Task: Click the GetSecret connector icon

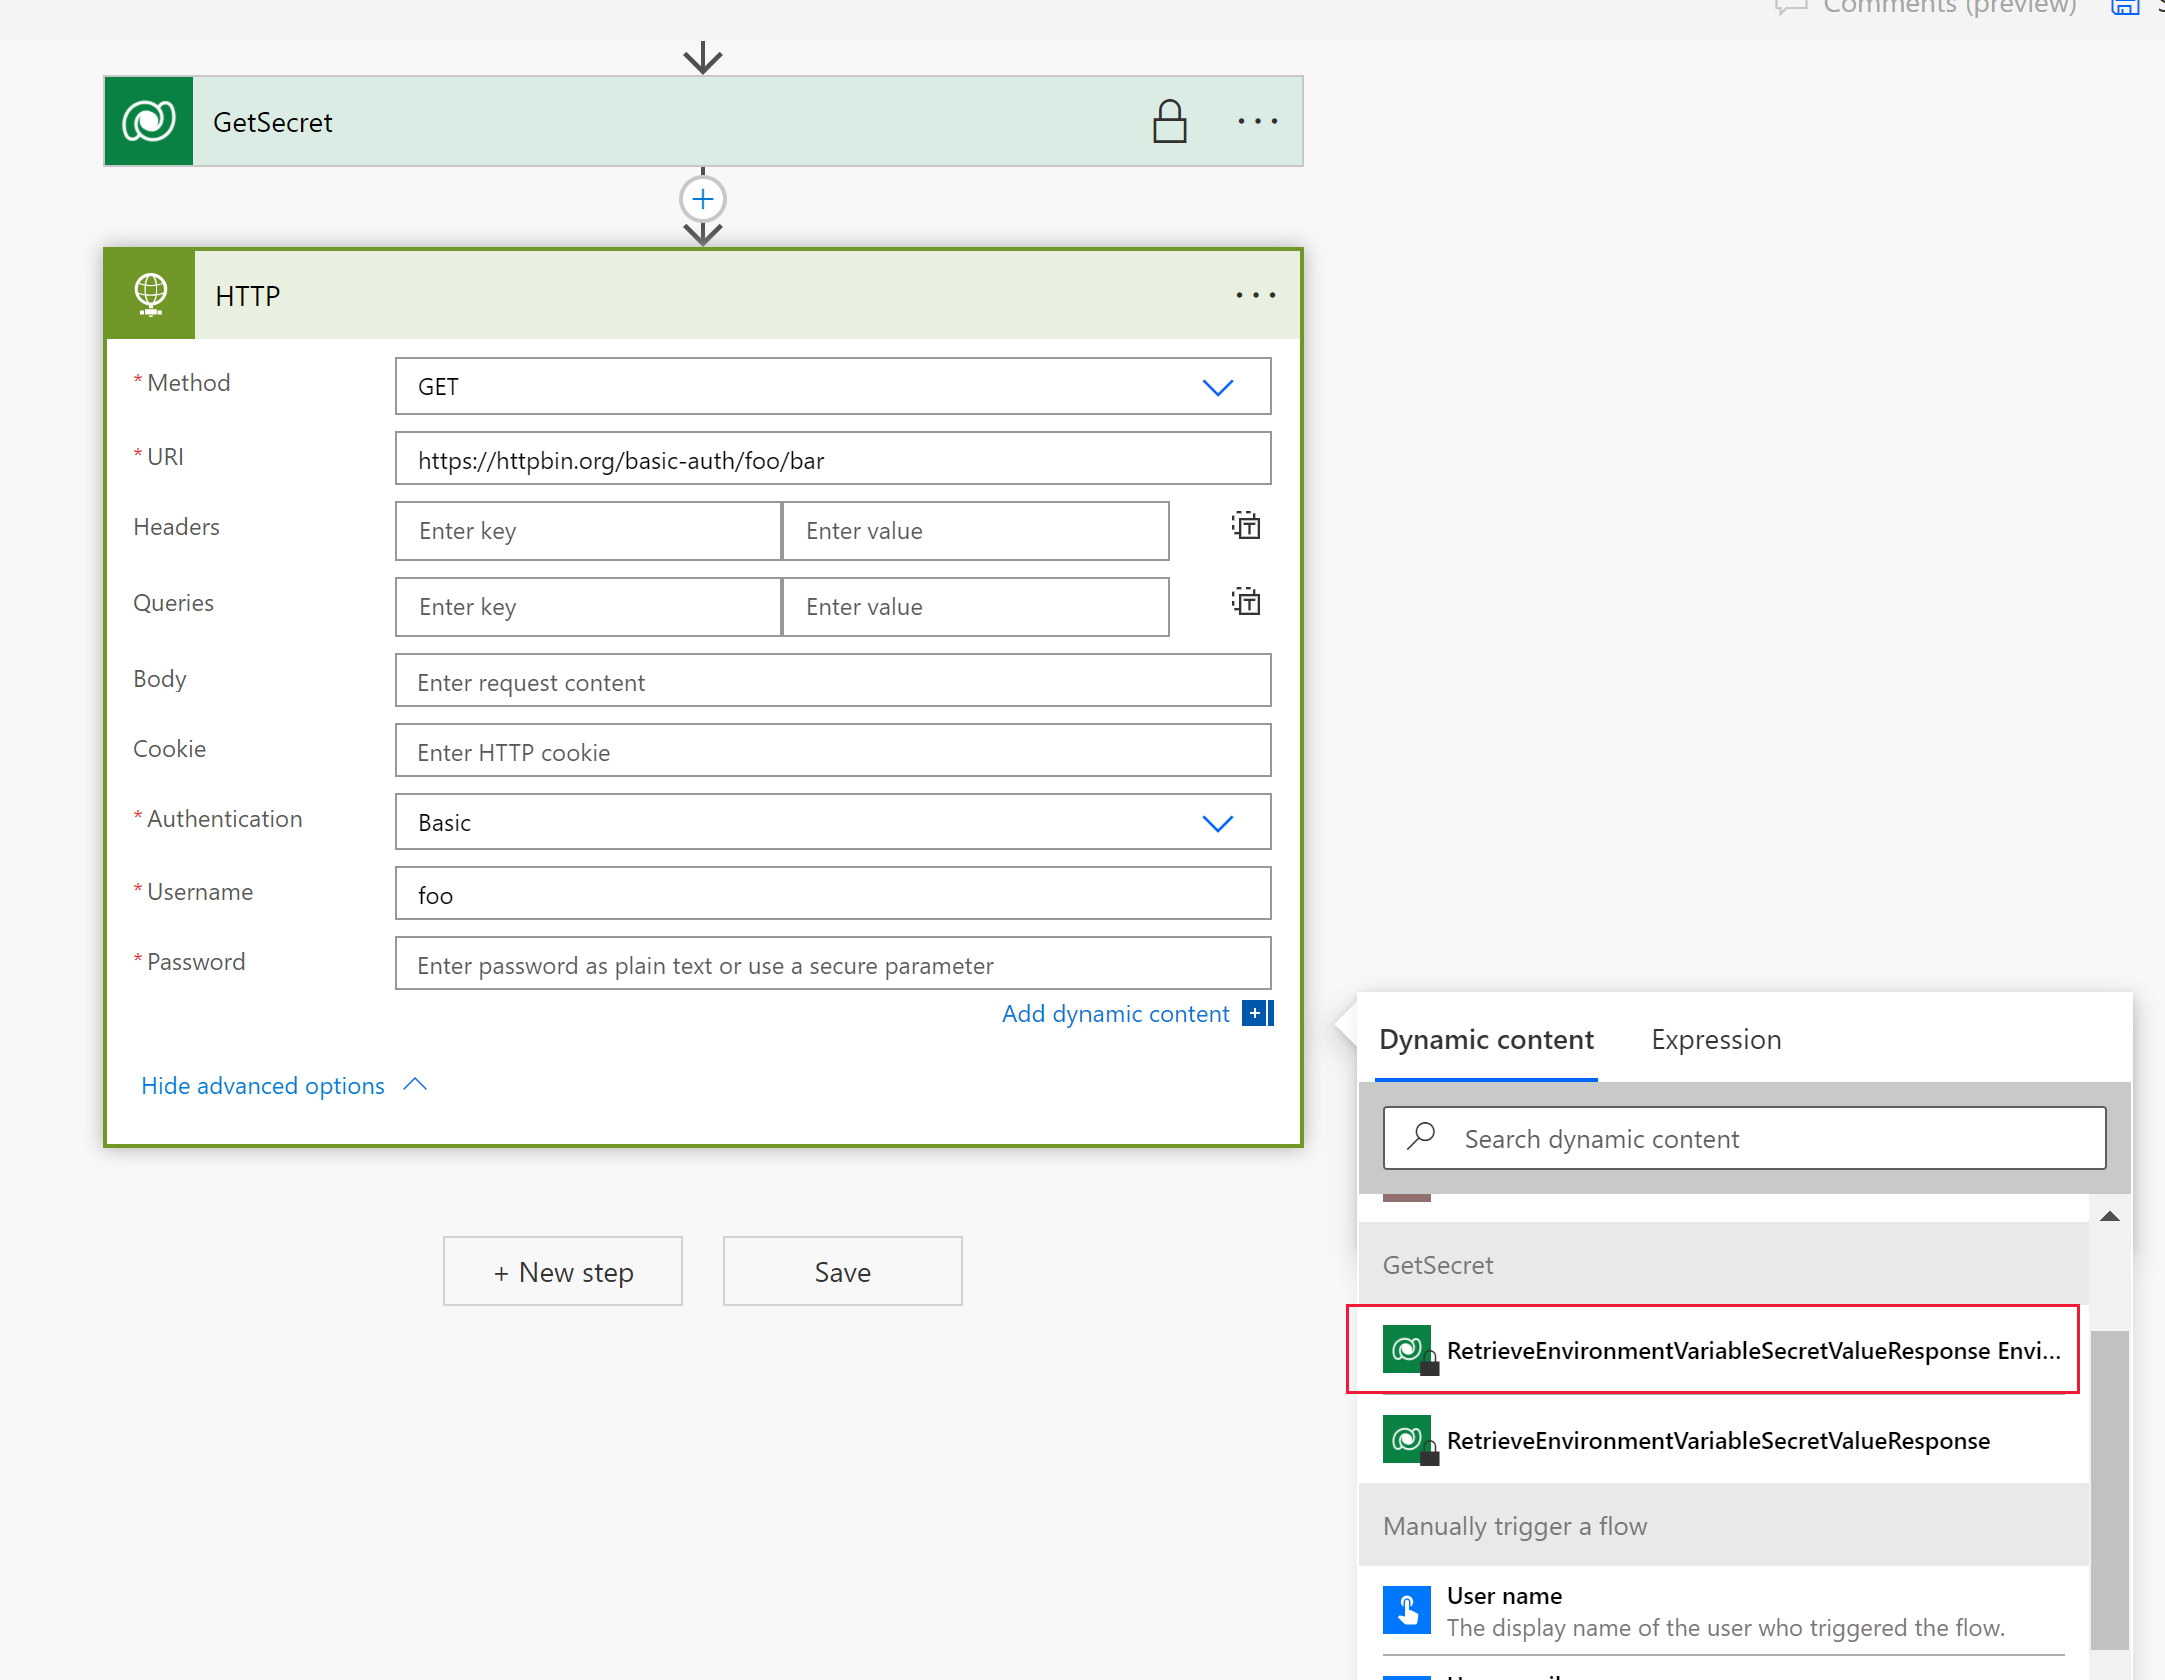Action: (149, 121)
